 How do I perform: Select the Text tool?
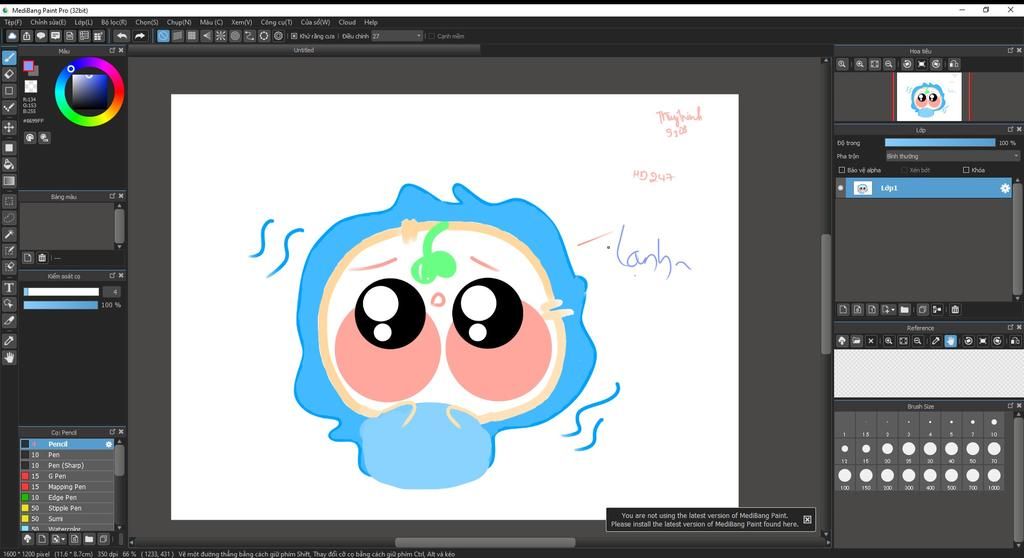tap(9, 287)
